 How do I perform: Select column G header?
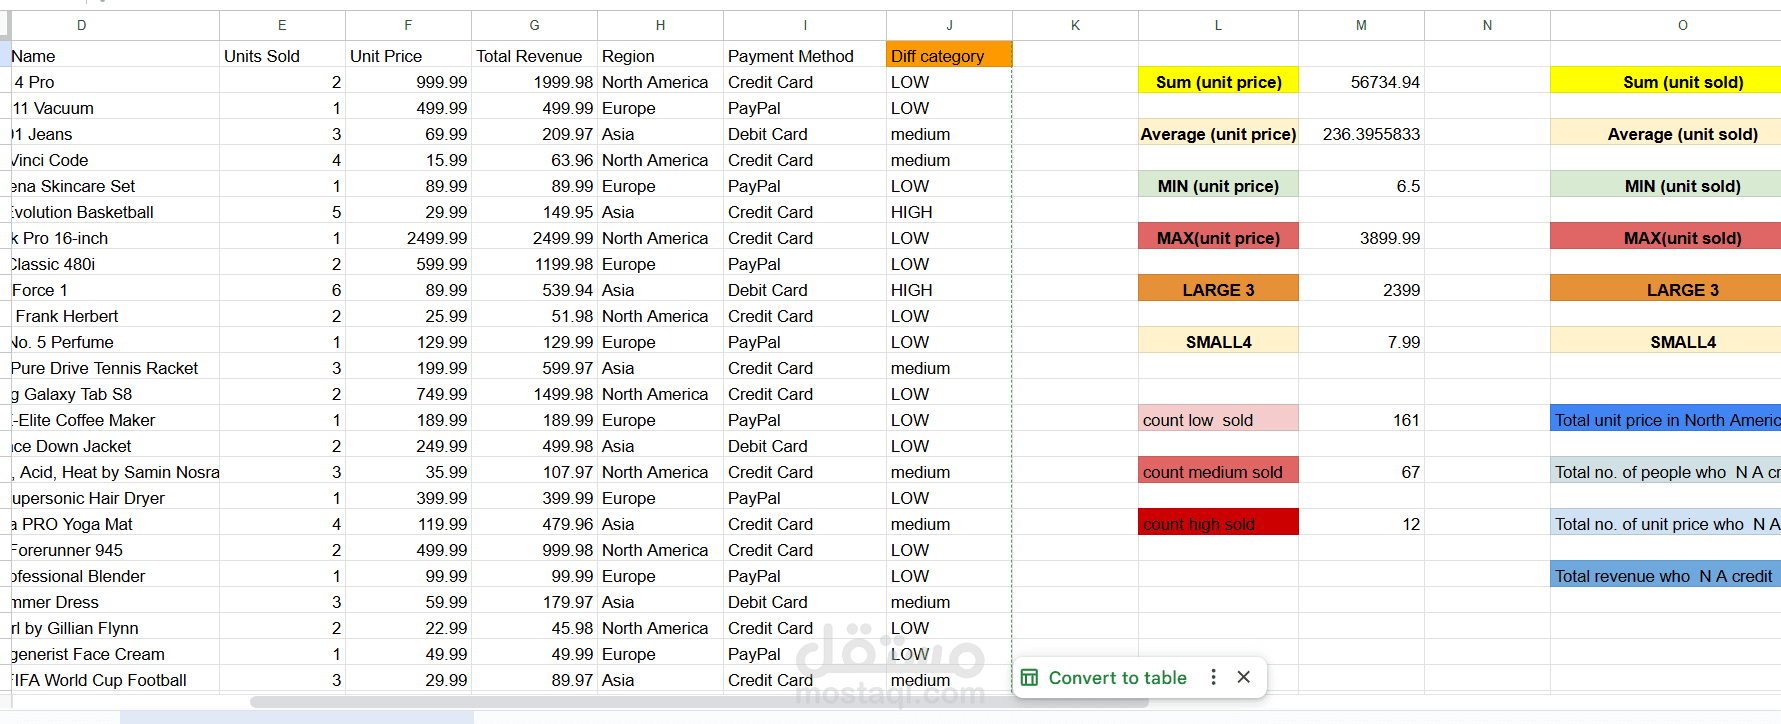534,25
